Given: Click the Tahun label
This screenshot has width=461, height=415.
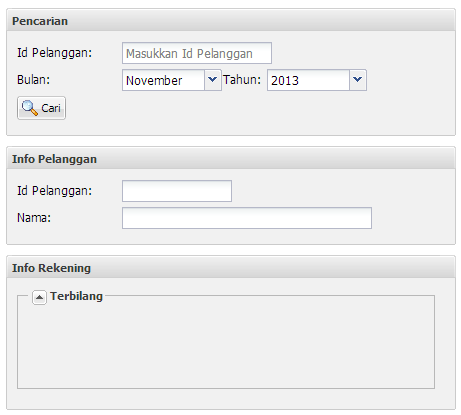Looking at the screenshot, I should pyautogui.click(x=242, y=80).
